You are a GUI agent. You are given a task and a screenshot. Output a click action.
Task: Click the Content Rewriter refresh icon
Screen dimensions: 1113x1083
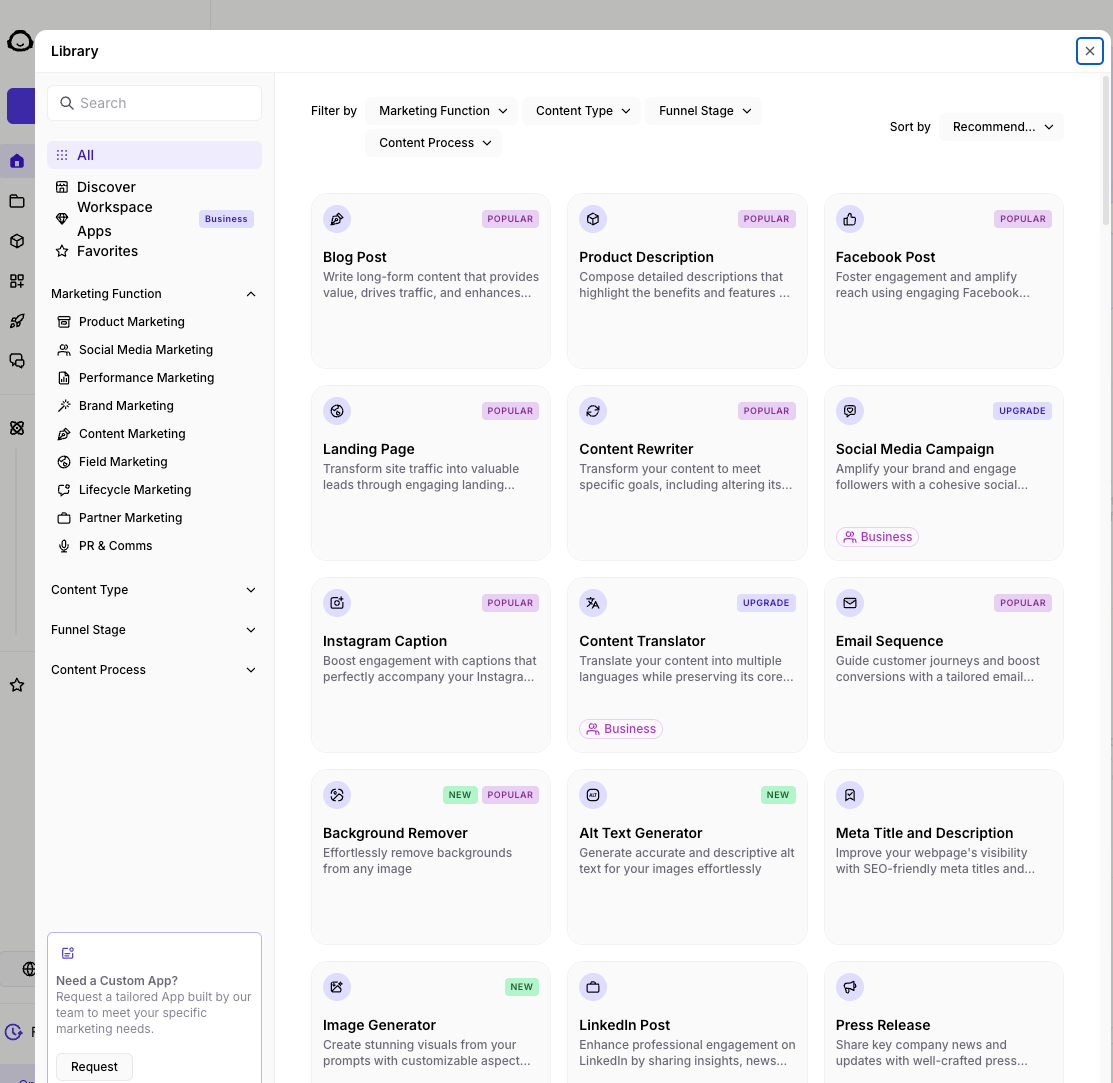click(593, 411)
